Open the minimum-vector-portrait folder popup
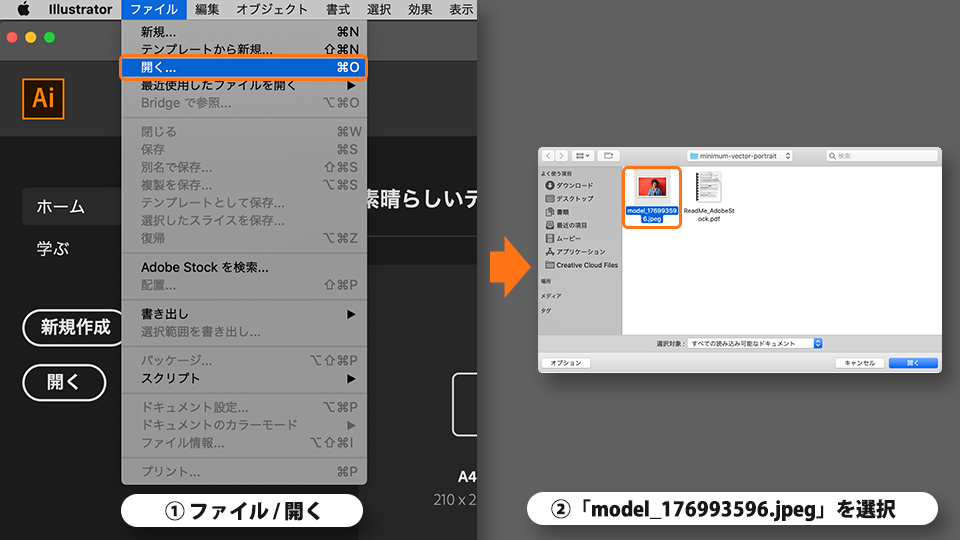Image resolution: width=960 pixels, height=540 pixels. [740, 156]
